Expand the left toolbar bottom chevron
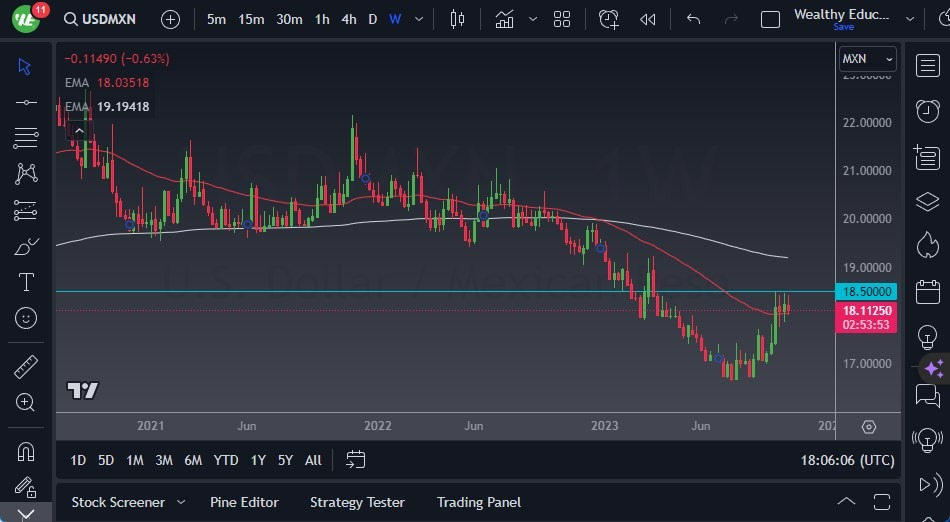The image size is (950, 522). click(x=25, y=514)
